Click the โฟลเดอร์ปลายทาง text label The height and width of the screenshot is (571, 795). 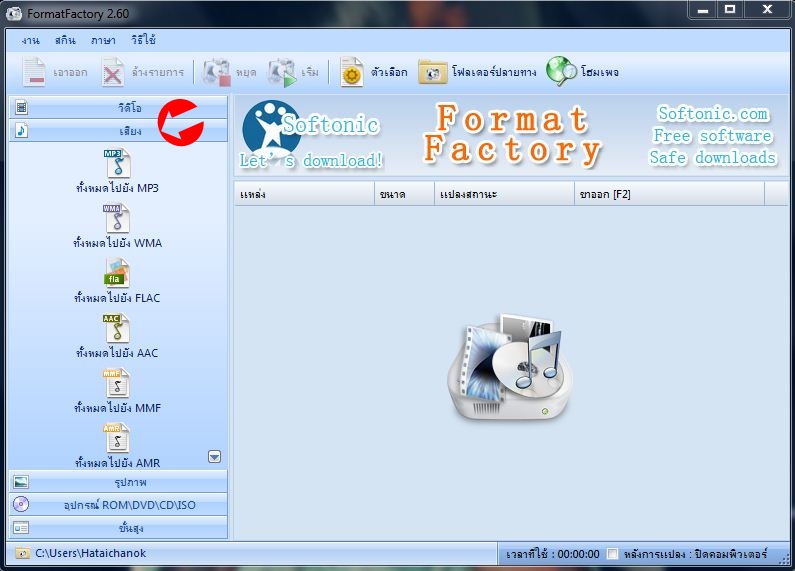(494, 72)
